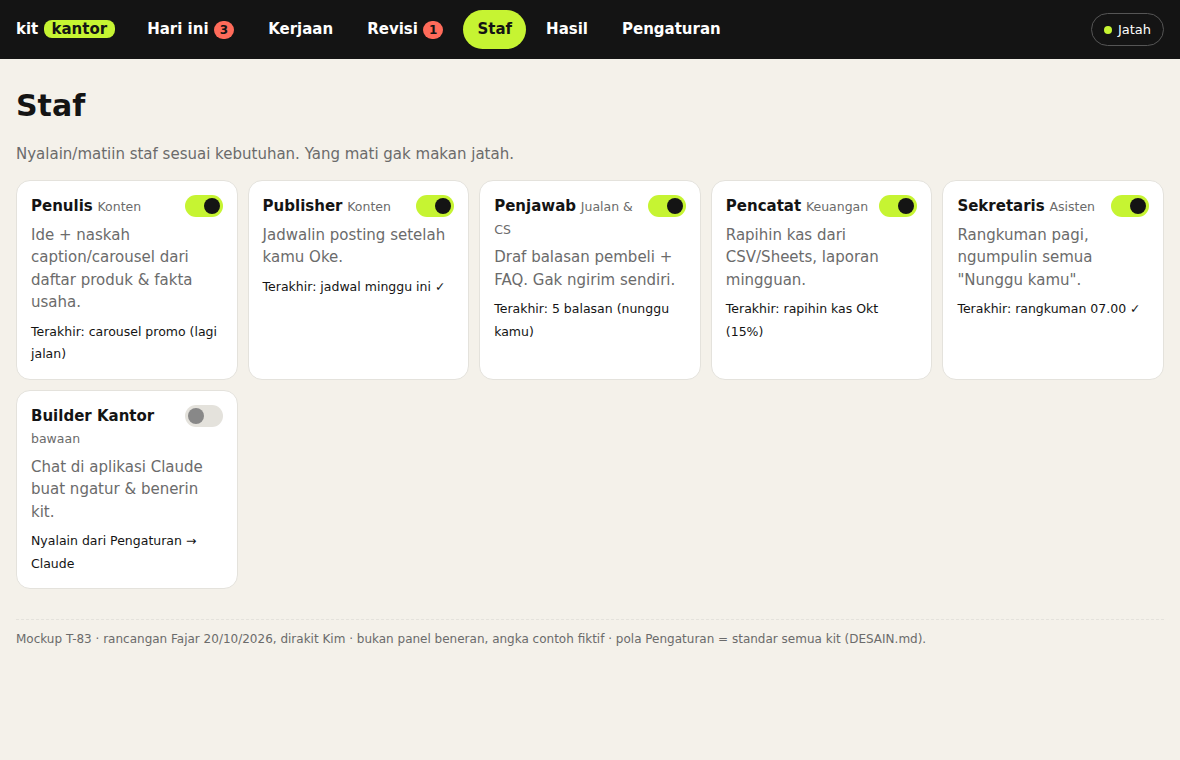Viewport: 1180px width, 760px height.
Task: Click the Pencatat card title
Action: 763,205
